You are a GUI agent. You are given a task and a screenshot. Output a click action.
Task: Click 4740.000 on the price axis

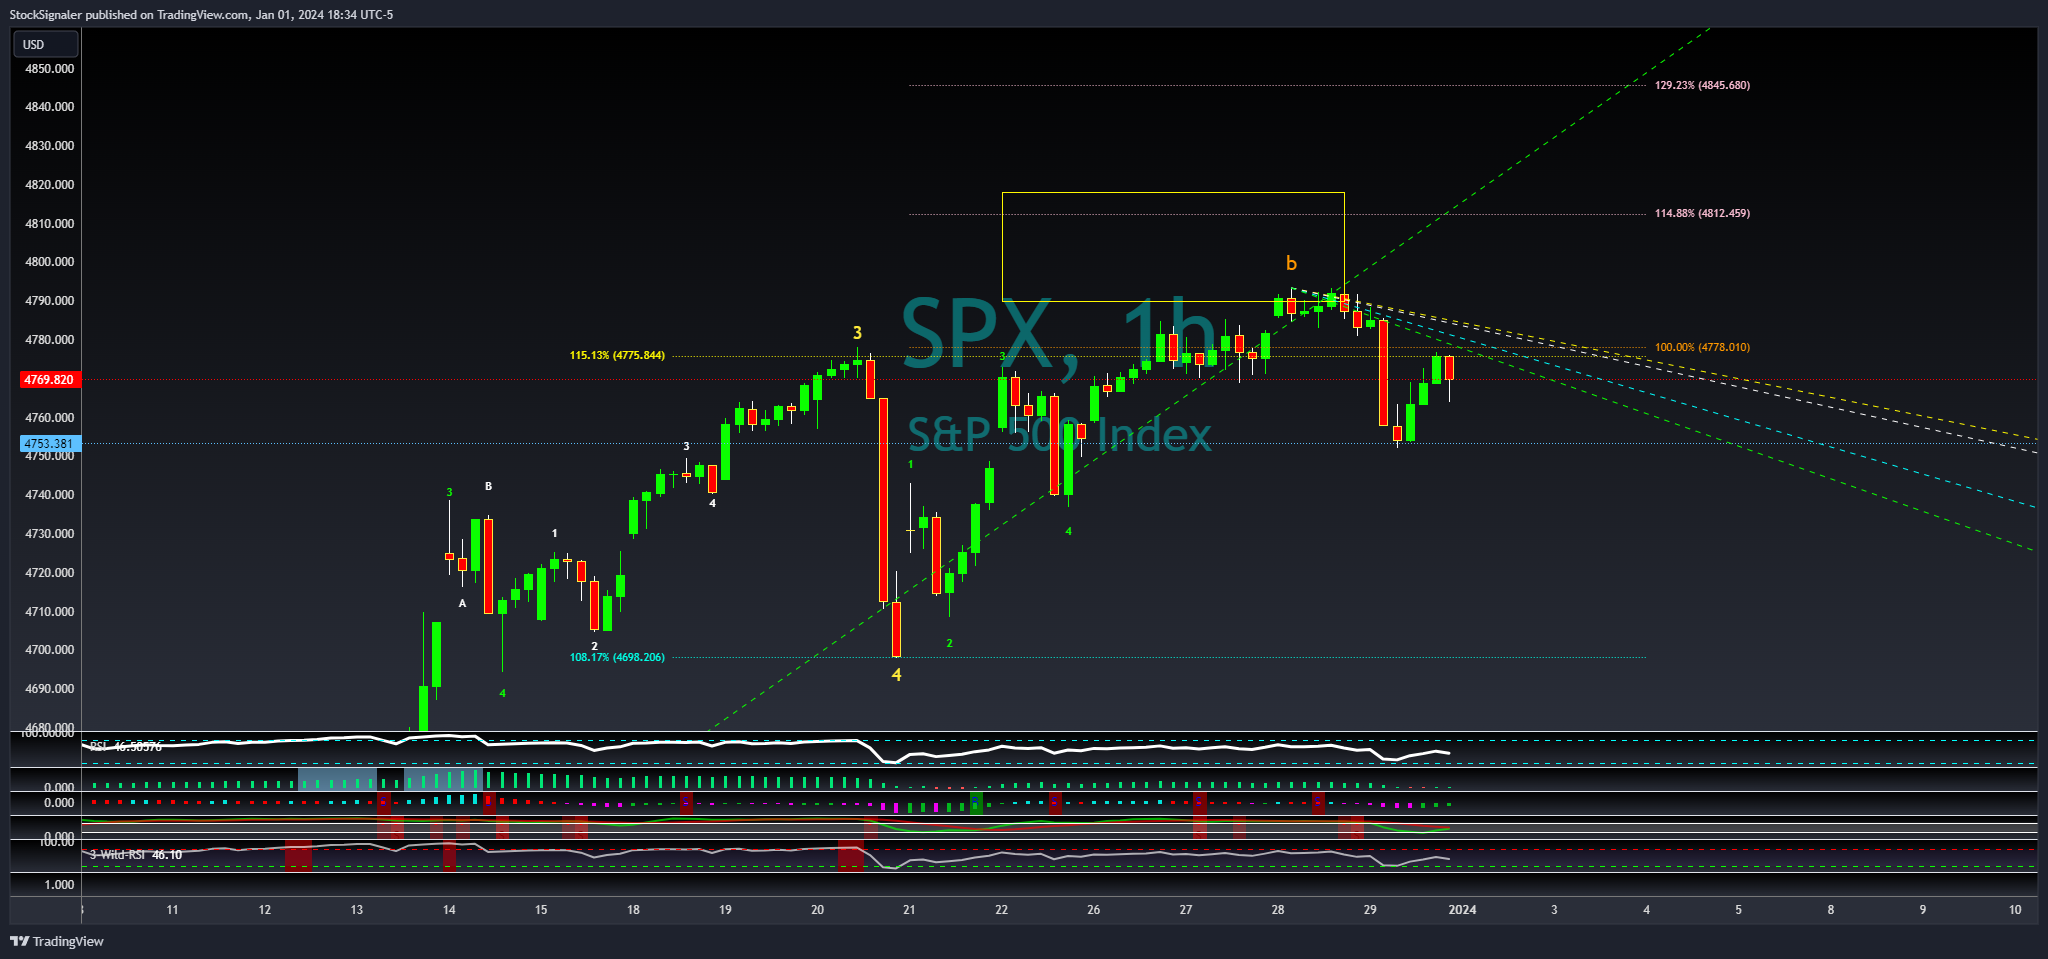[x=49, y=495]
